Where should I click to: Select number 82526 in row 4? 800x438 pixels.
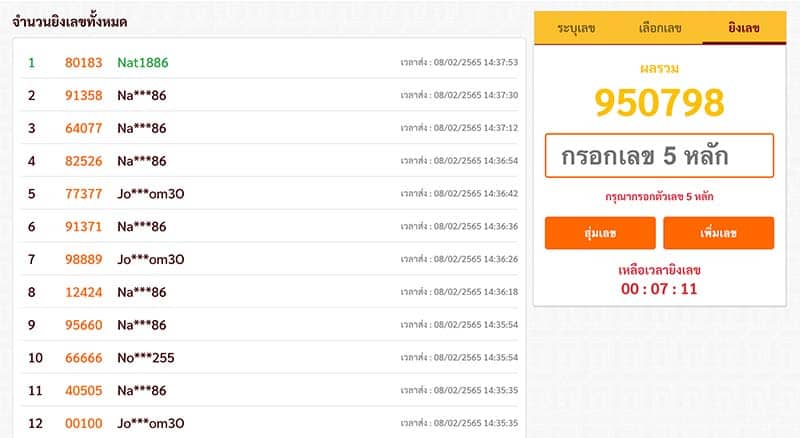tap(84, 161)
